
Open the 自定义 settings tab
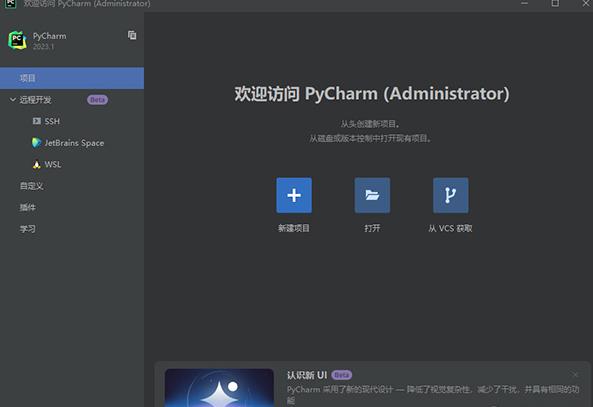point(31,186)
